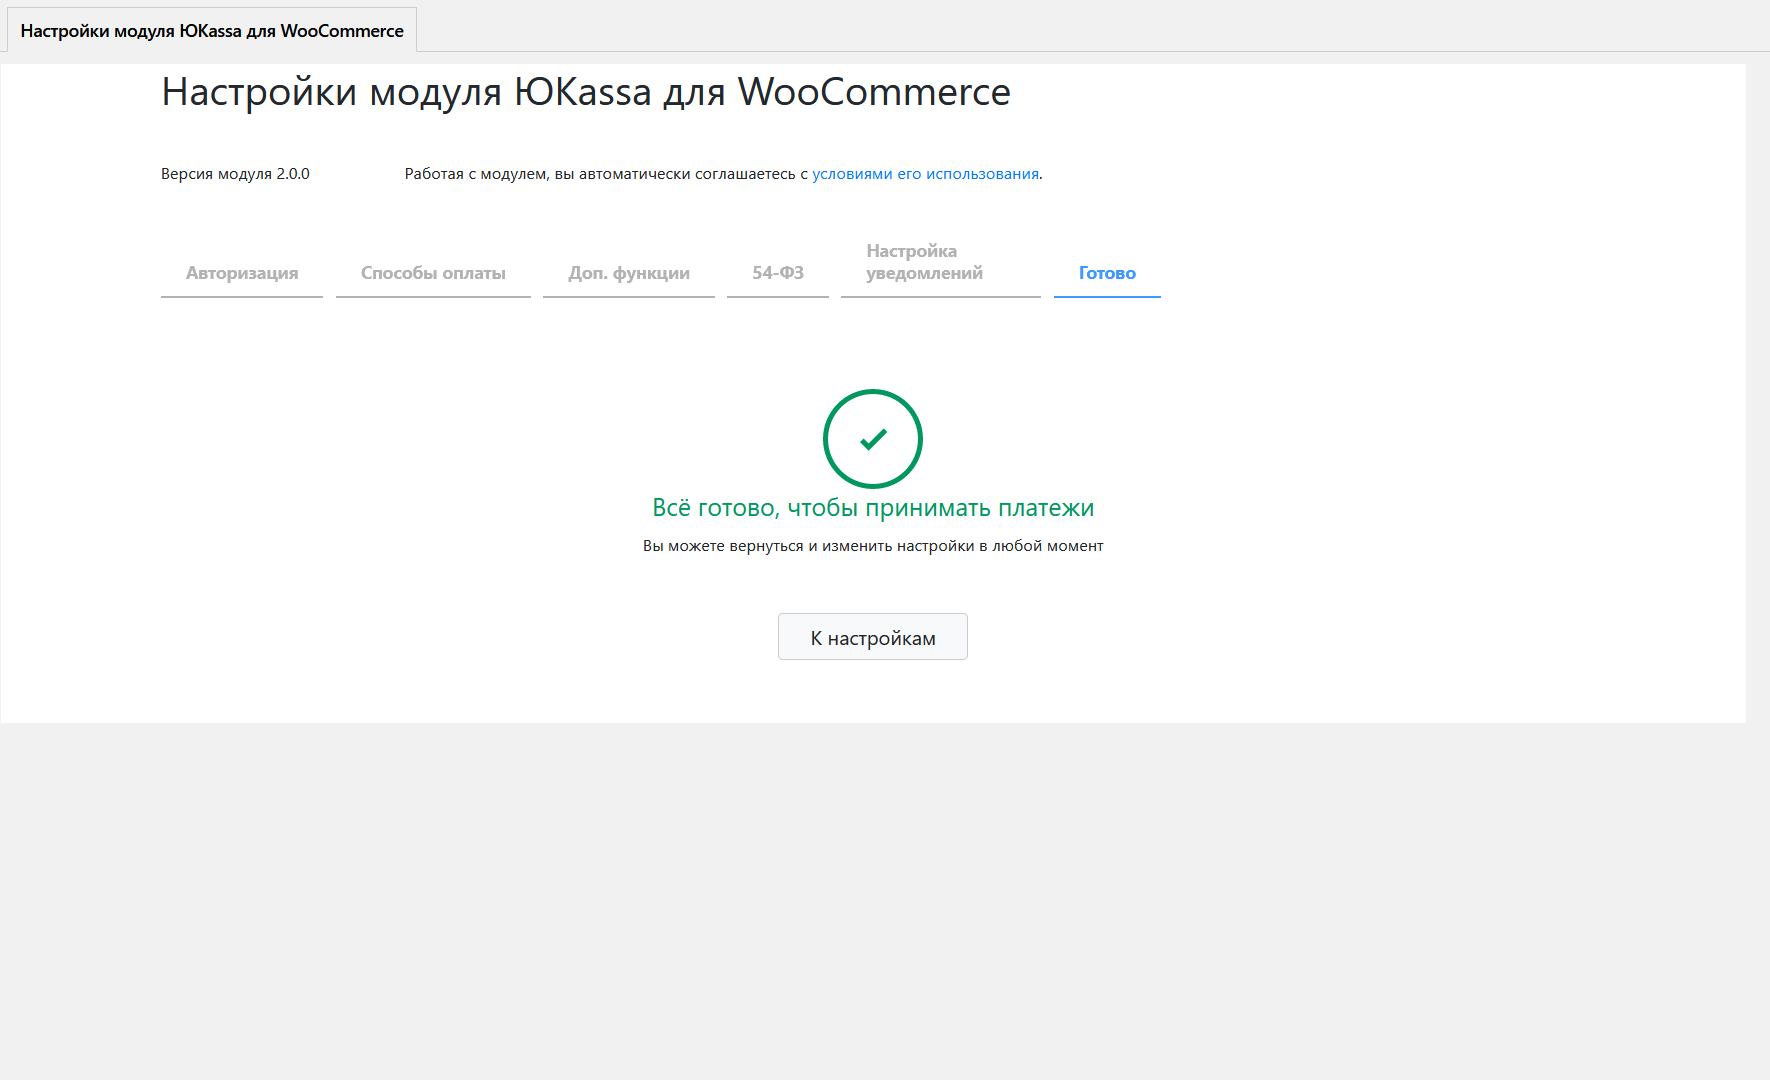The height and width of the screenshot is (1080, 1770).
Task: Click the green checkmark success icon
Action: pos(873,439)
